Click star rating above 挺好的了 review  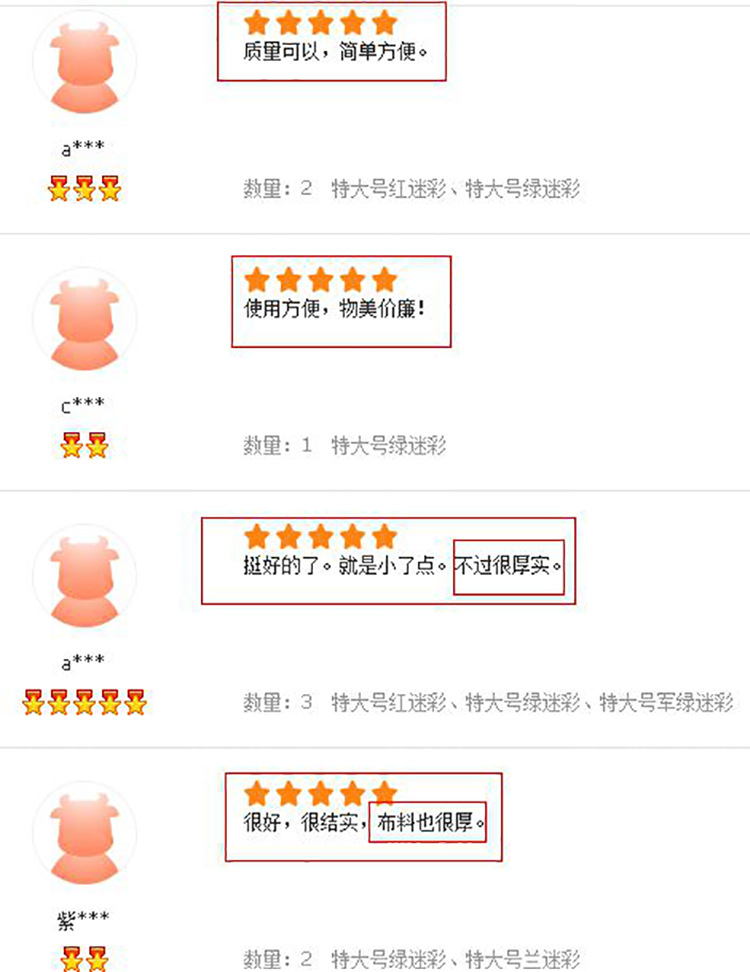coord(320,537)
